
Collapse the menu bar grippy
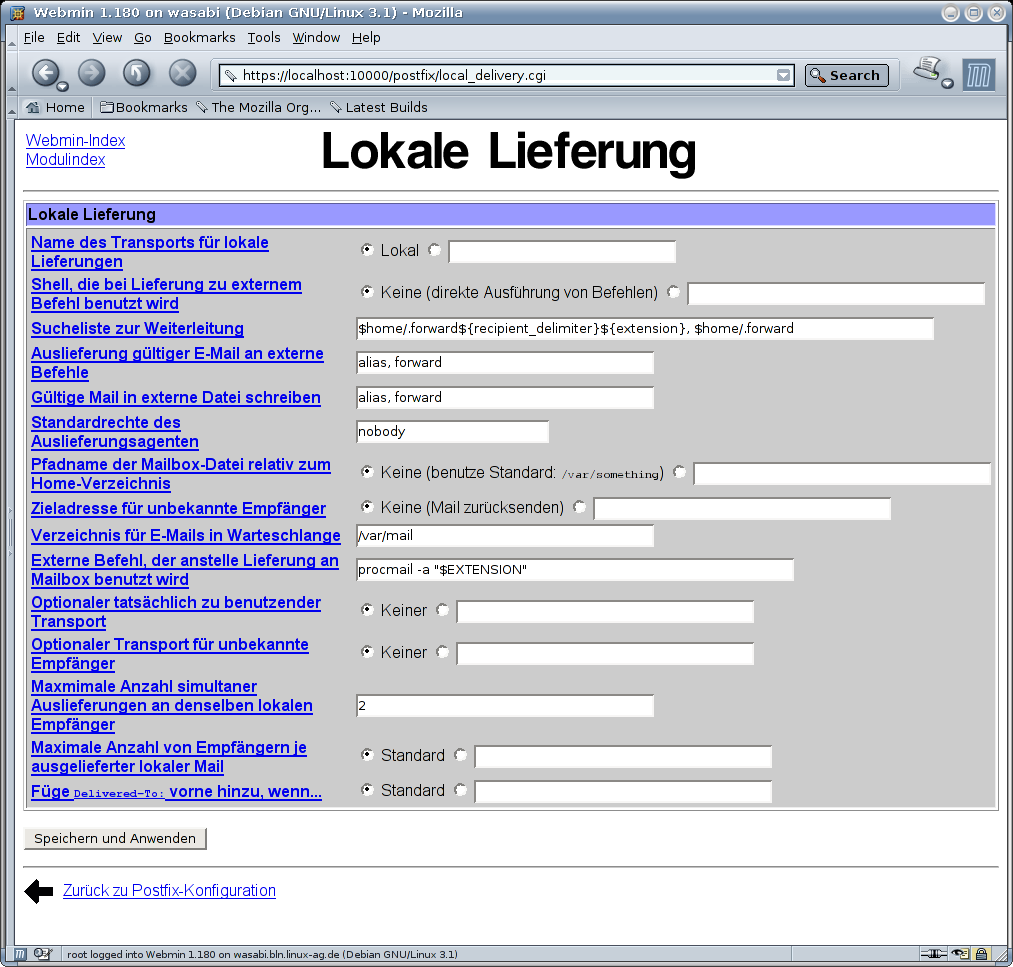click(11, 37)
